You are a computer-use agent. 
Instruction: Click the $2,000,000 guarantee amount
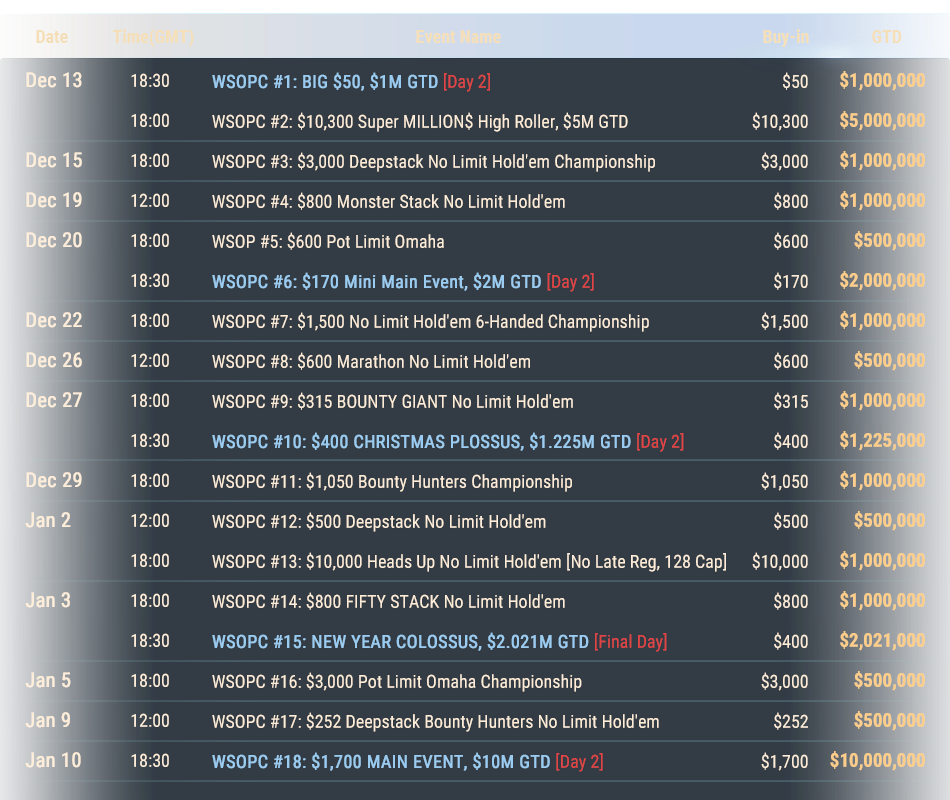pos(882,280)
